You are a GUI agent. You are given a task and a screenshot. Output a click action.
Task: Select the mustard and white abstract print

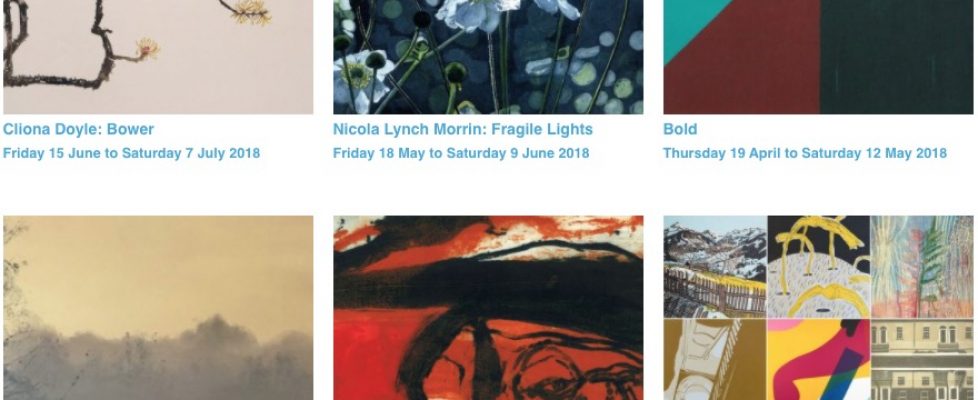point(715,360)
